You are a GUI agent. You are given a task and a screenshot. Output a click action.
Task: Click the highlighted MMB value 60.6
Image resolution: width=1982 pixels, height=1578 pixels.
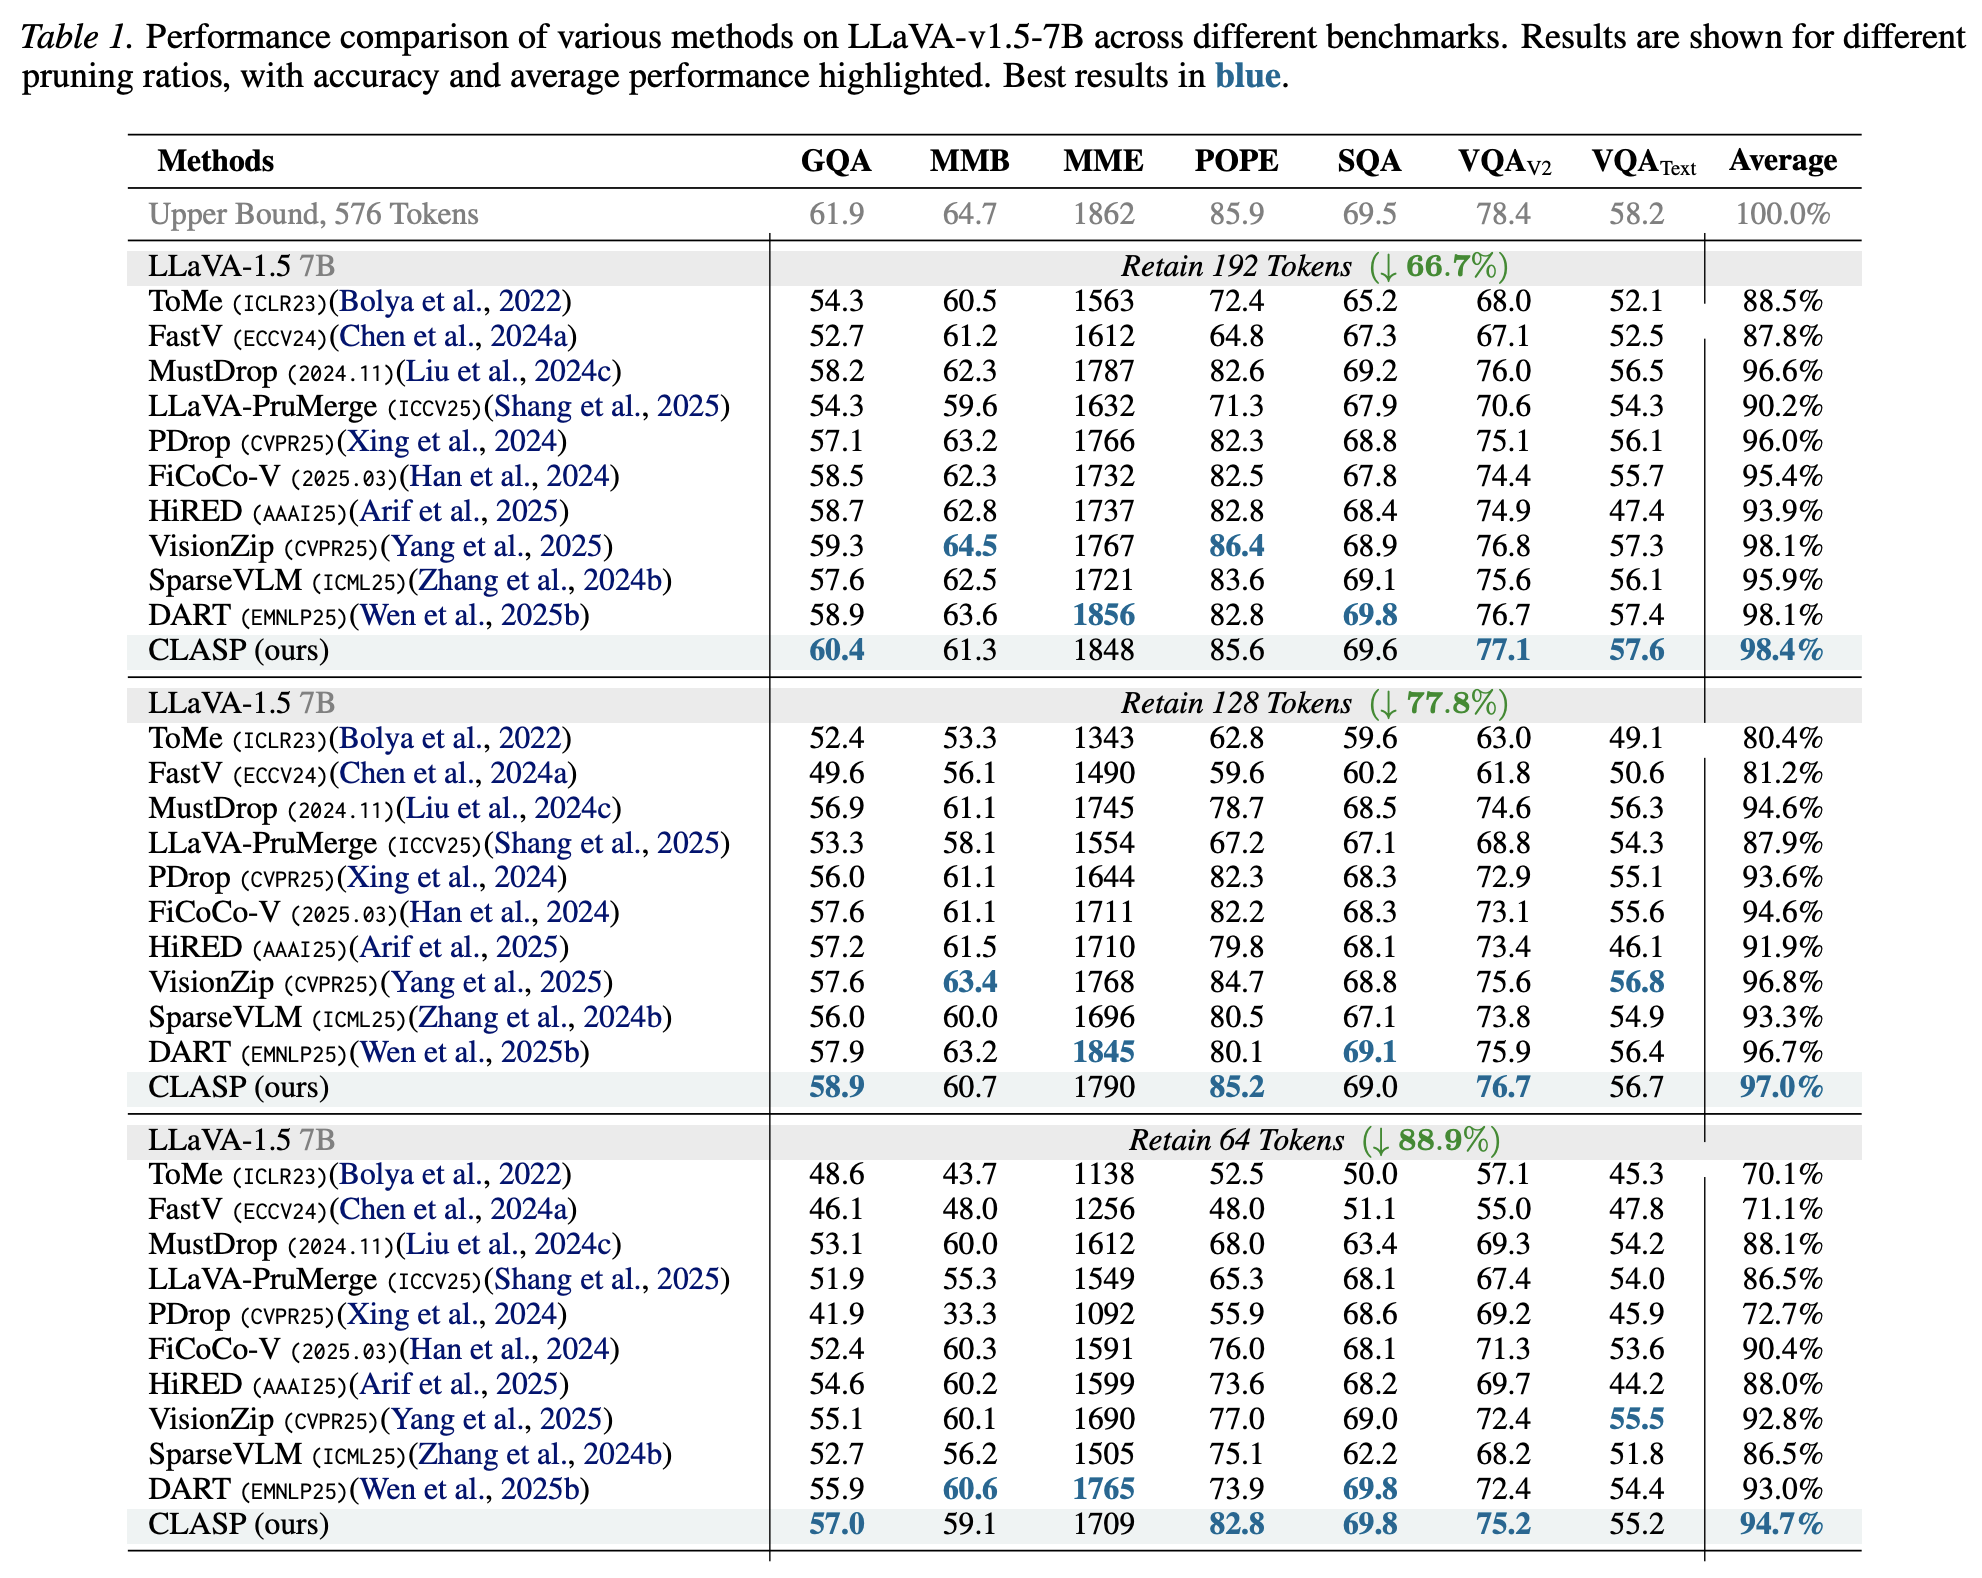coord(970,1489)
